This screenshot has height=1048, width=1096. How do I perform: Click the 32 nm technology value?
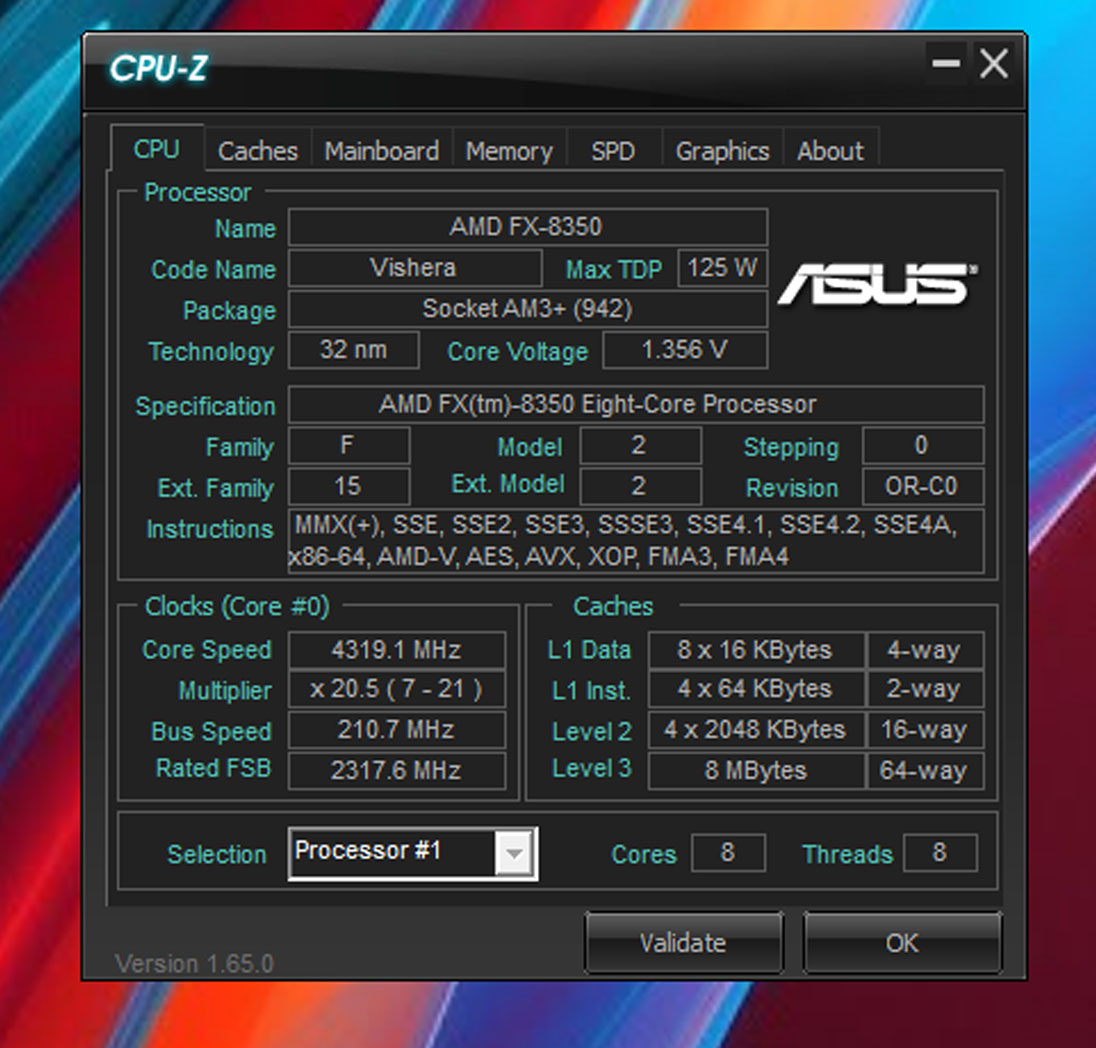(353, 350)
